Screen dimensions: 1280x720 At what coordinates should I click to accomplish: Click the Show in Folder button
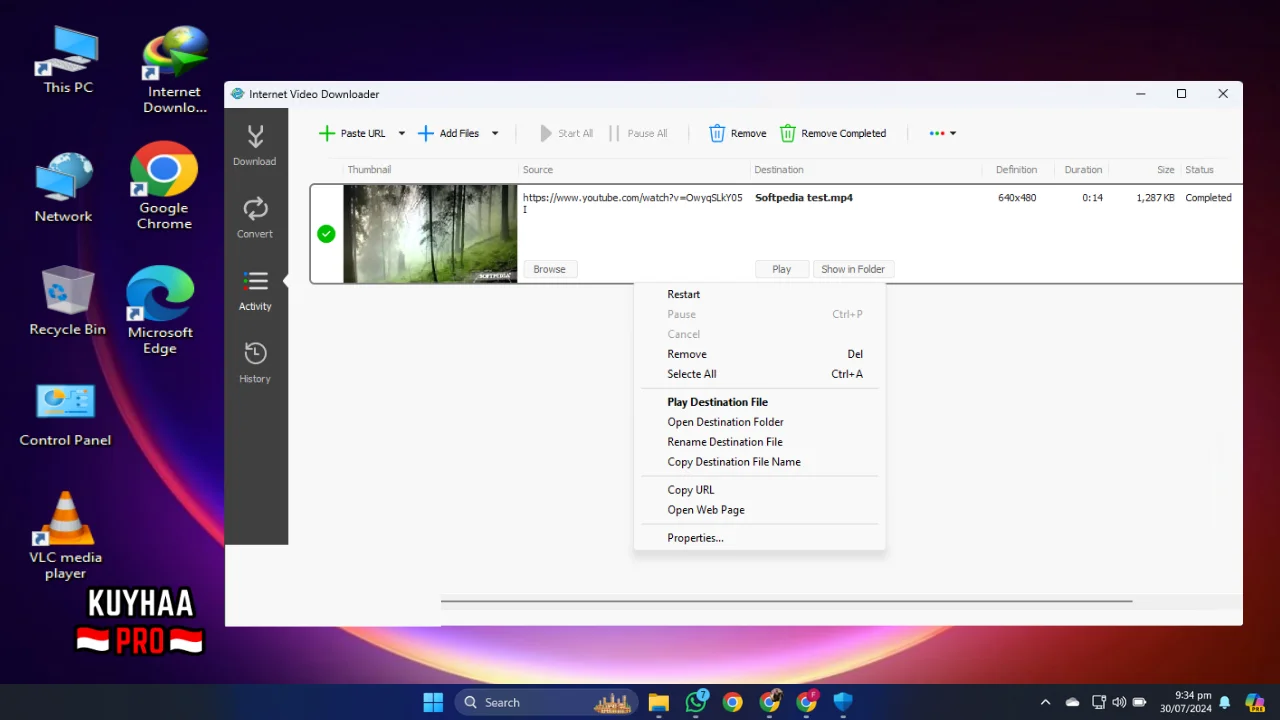click(x=853, y=269)
